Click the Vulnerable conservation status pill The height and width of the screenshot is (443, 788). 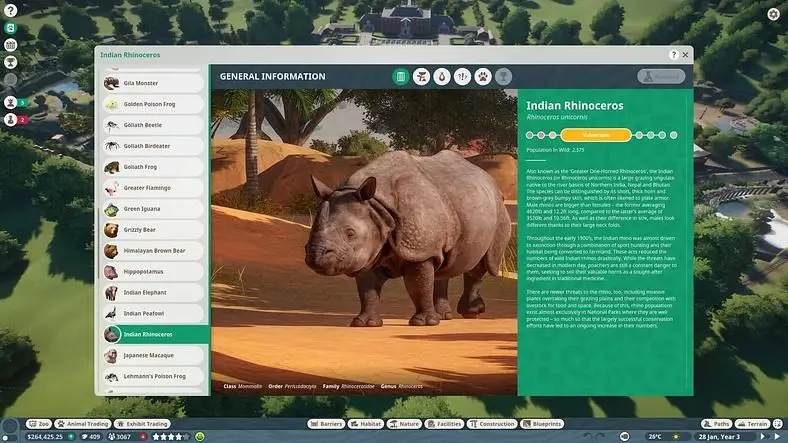(596, 135)
